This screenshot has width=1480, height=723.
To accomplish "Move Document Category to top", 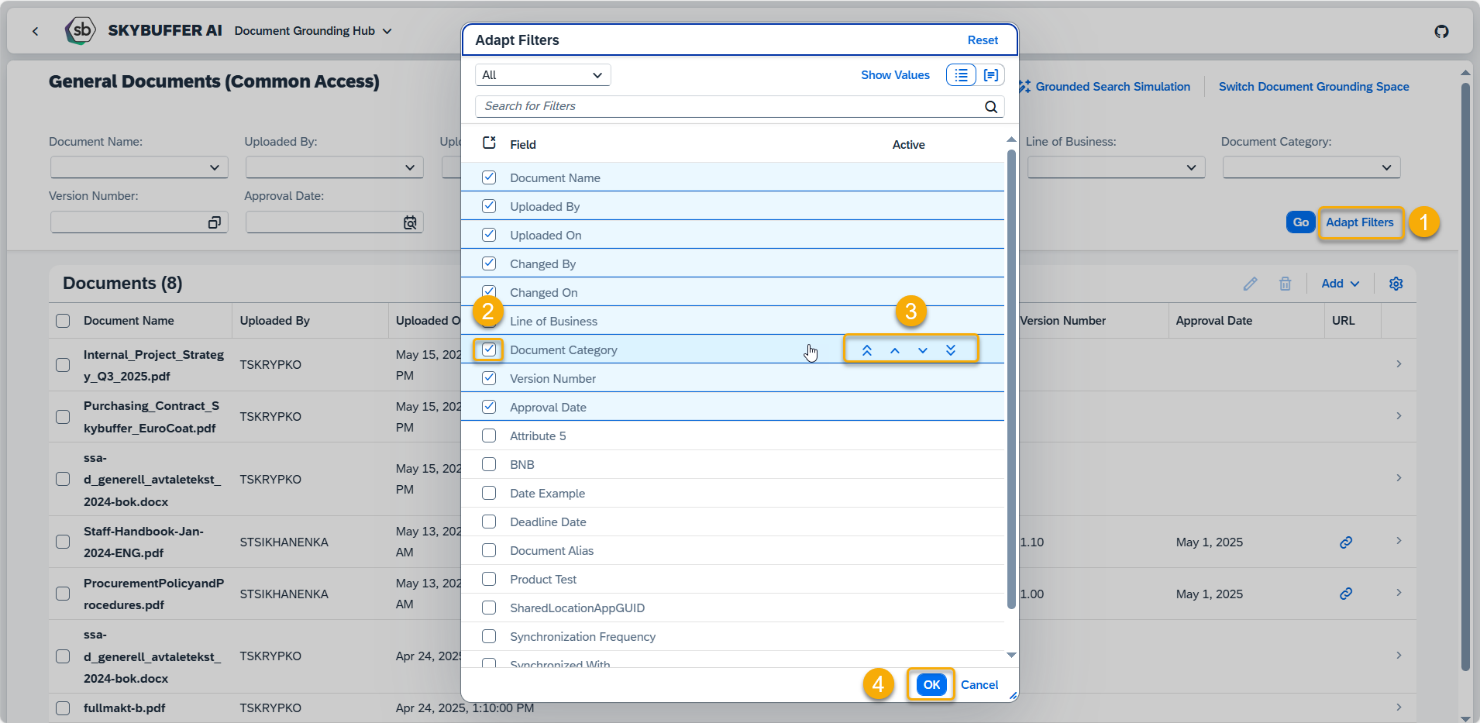I will pos(867,350).
